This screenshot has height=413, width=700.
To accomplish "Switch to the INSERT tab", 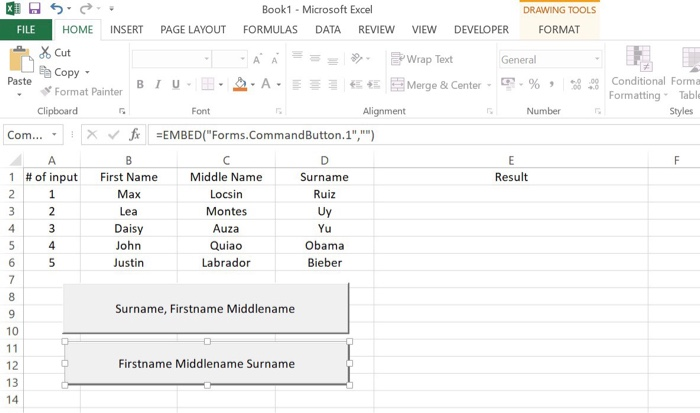I will click(x=126, y=30).
